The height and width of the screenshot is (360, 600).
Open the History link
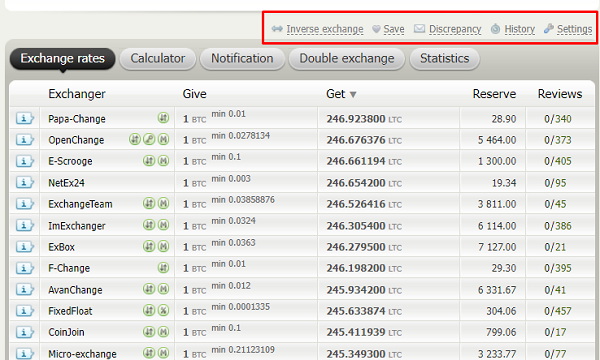pos(519,29)
